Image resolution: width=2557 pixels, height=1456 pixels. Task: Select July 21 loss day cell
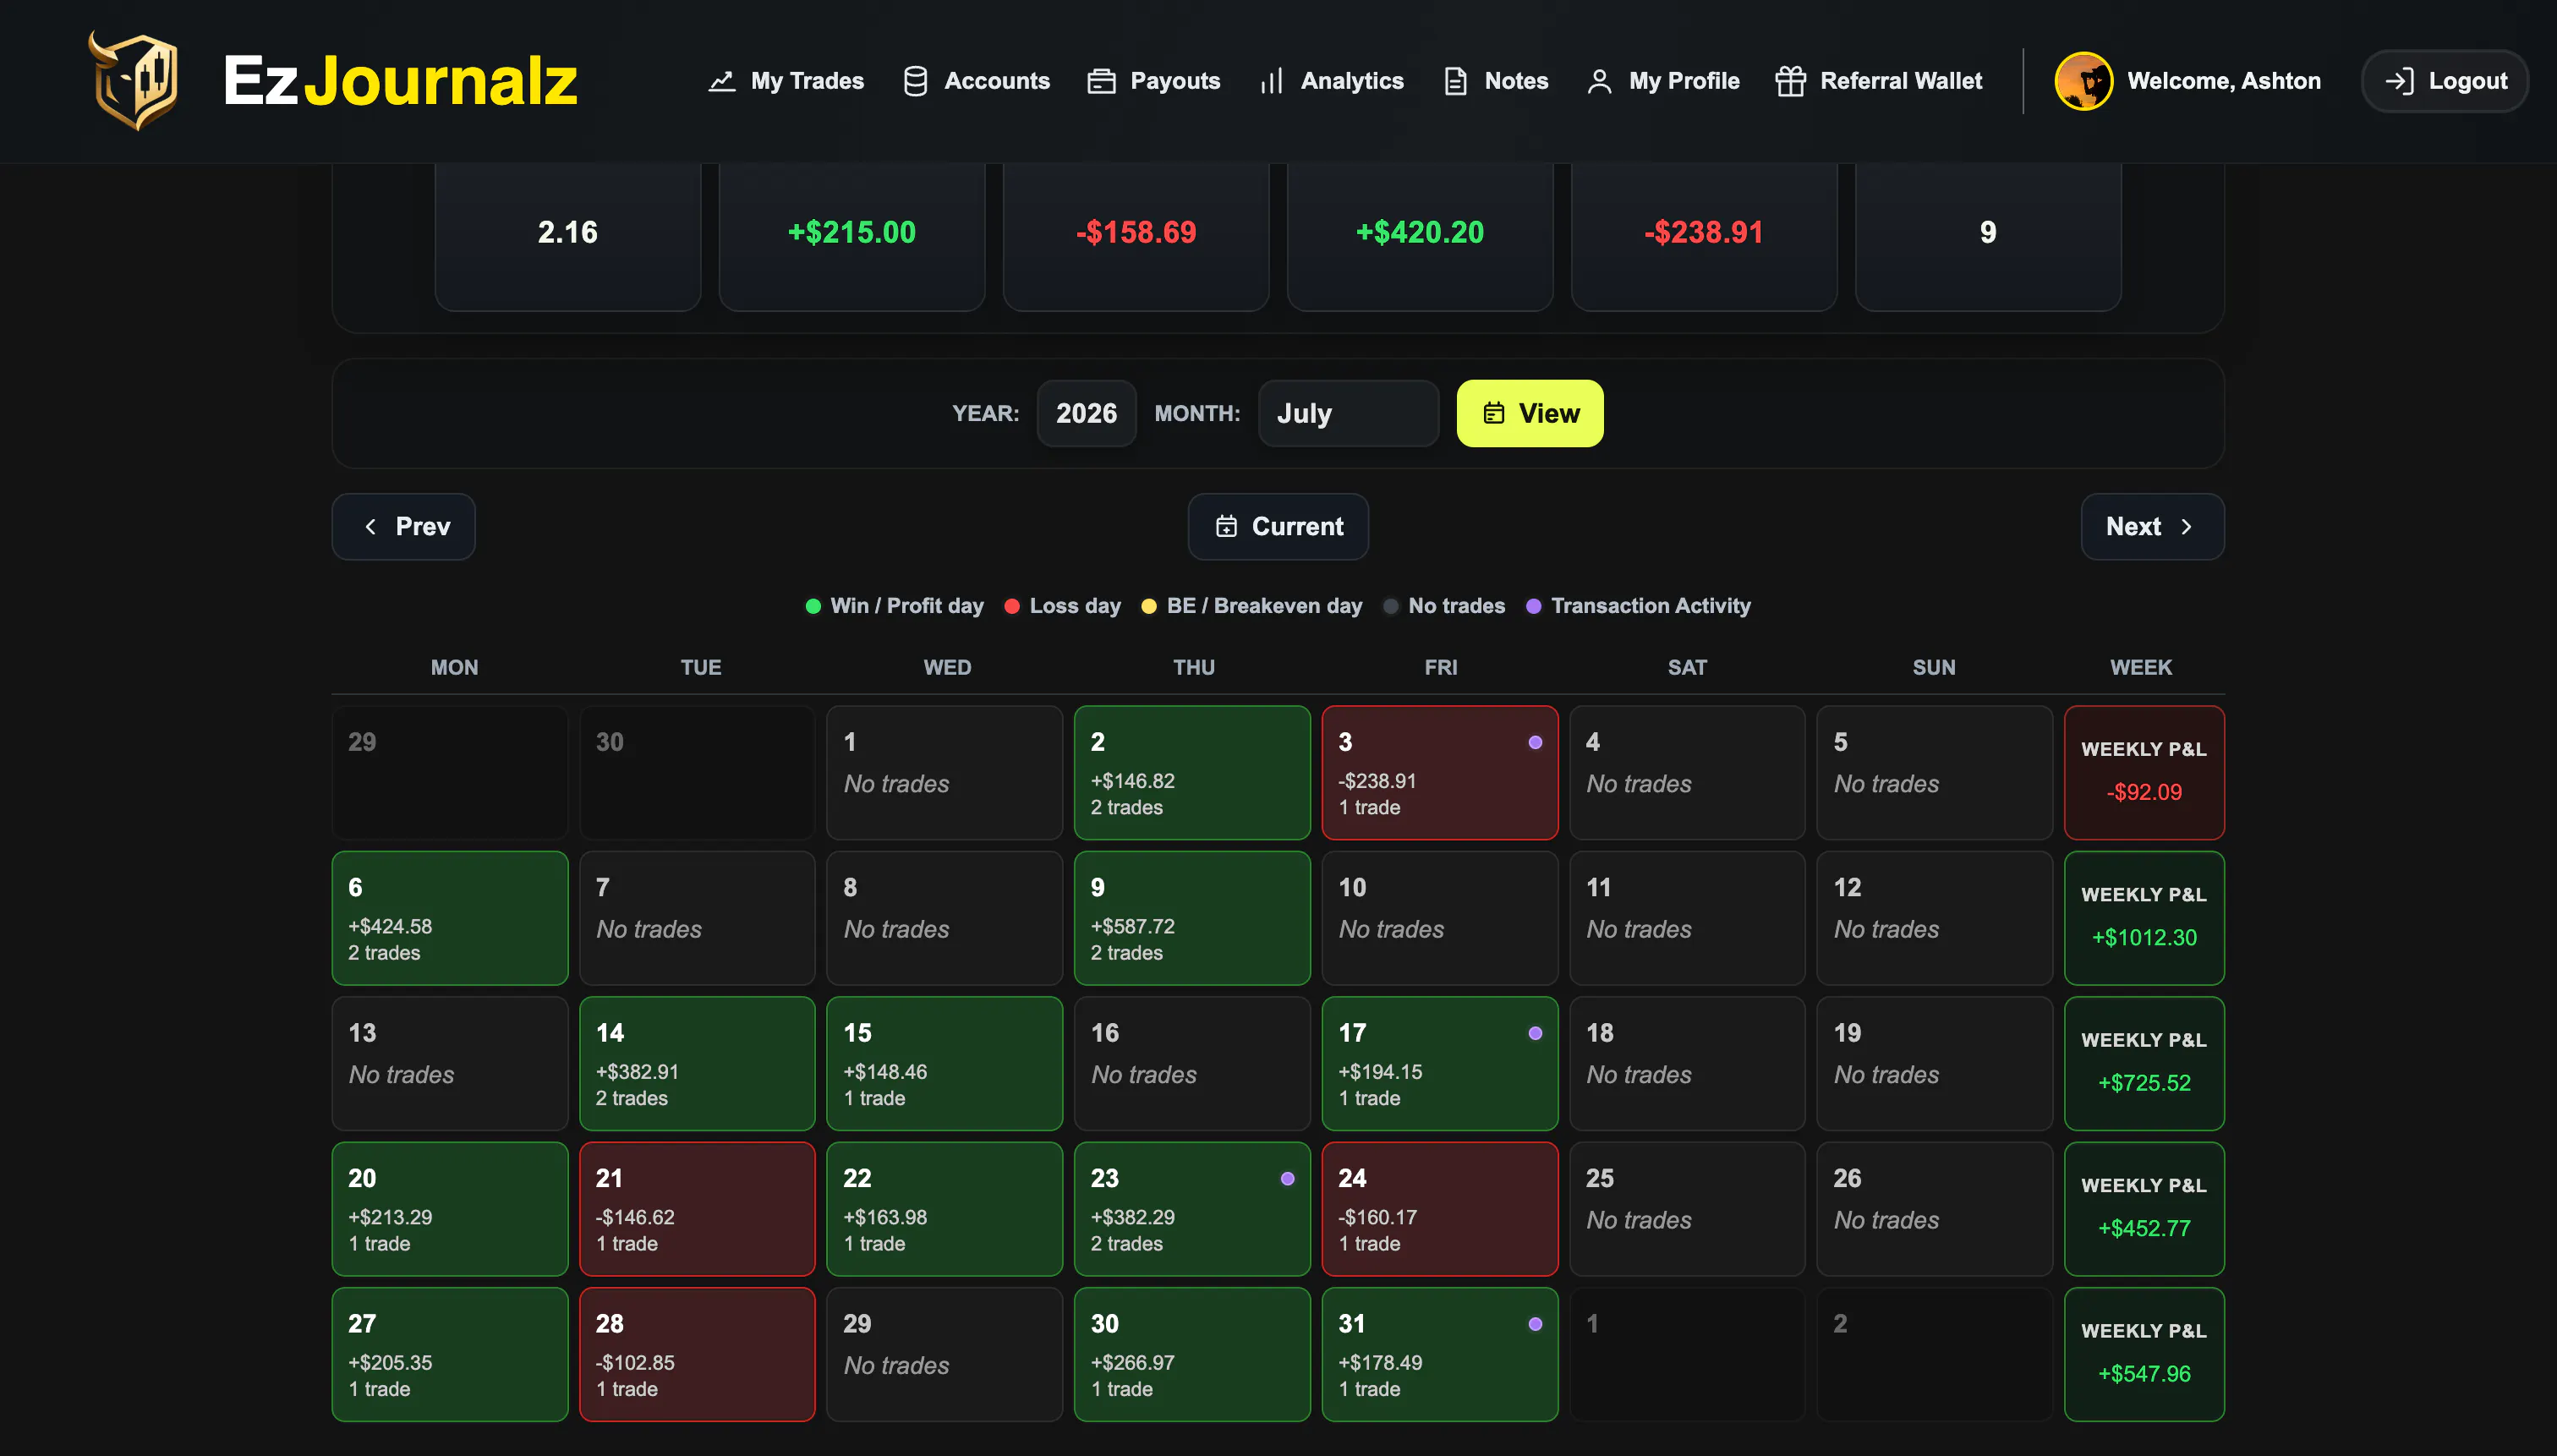tap(697, 1209)
